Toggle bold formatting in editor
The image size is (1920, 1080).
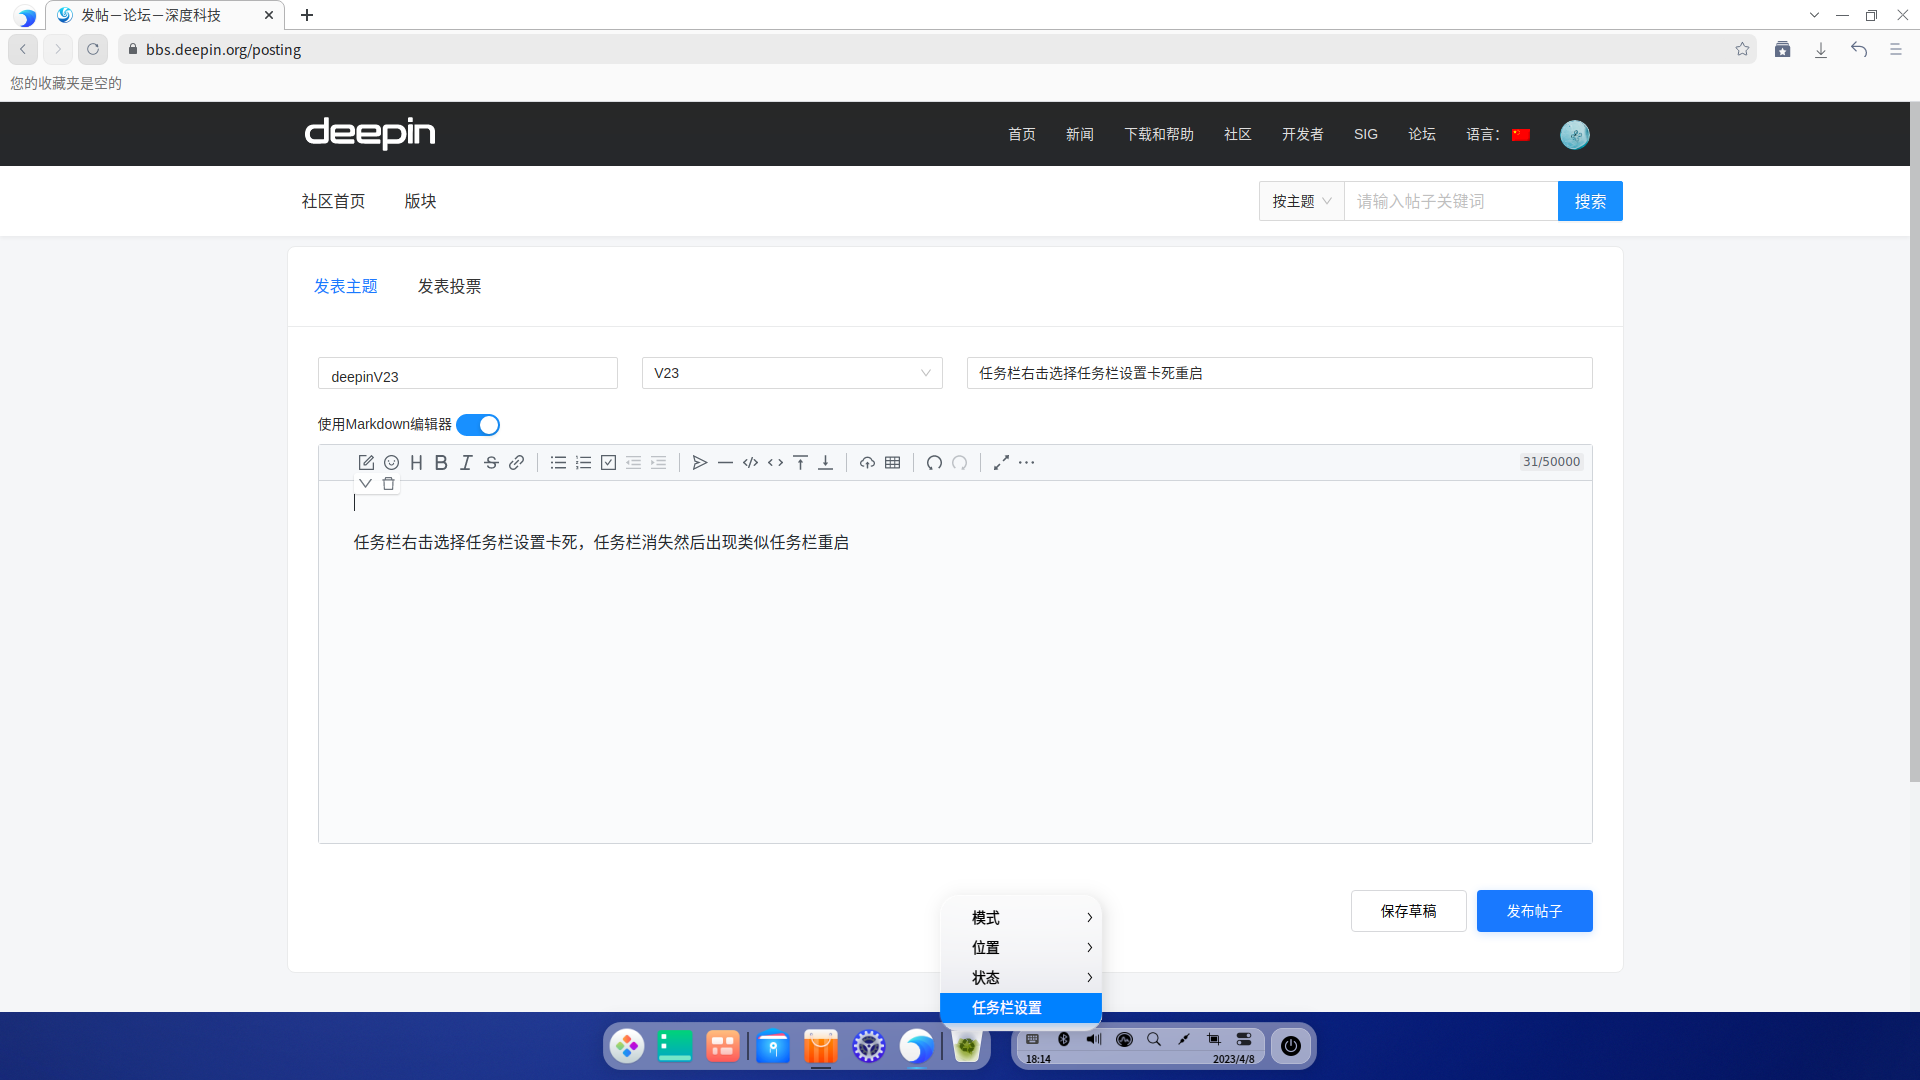pos(441,463)
